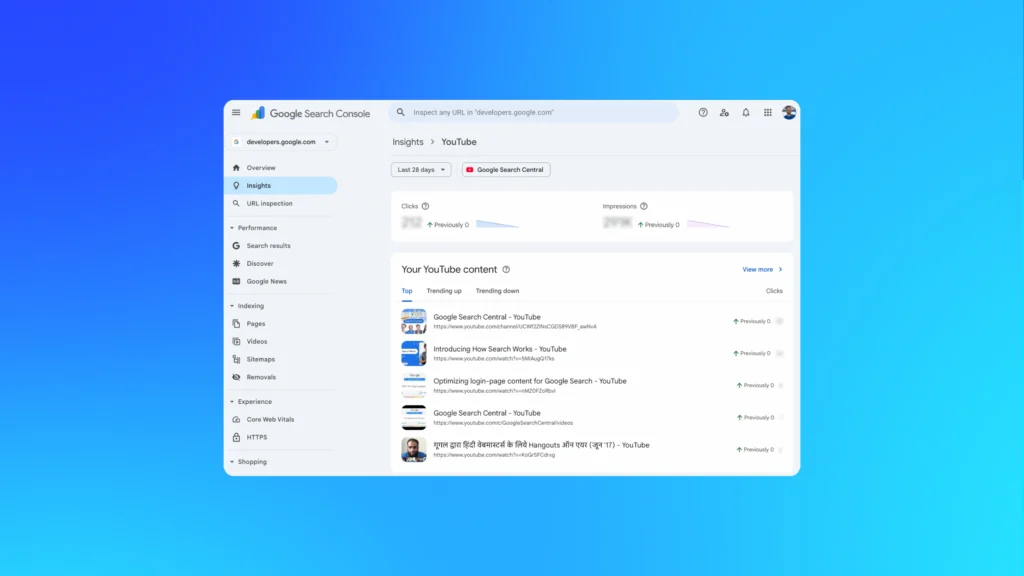This screenshot has width=1024, height=576.
Task: Click the Google Search Central channel filter
Action: point(506,170)
